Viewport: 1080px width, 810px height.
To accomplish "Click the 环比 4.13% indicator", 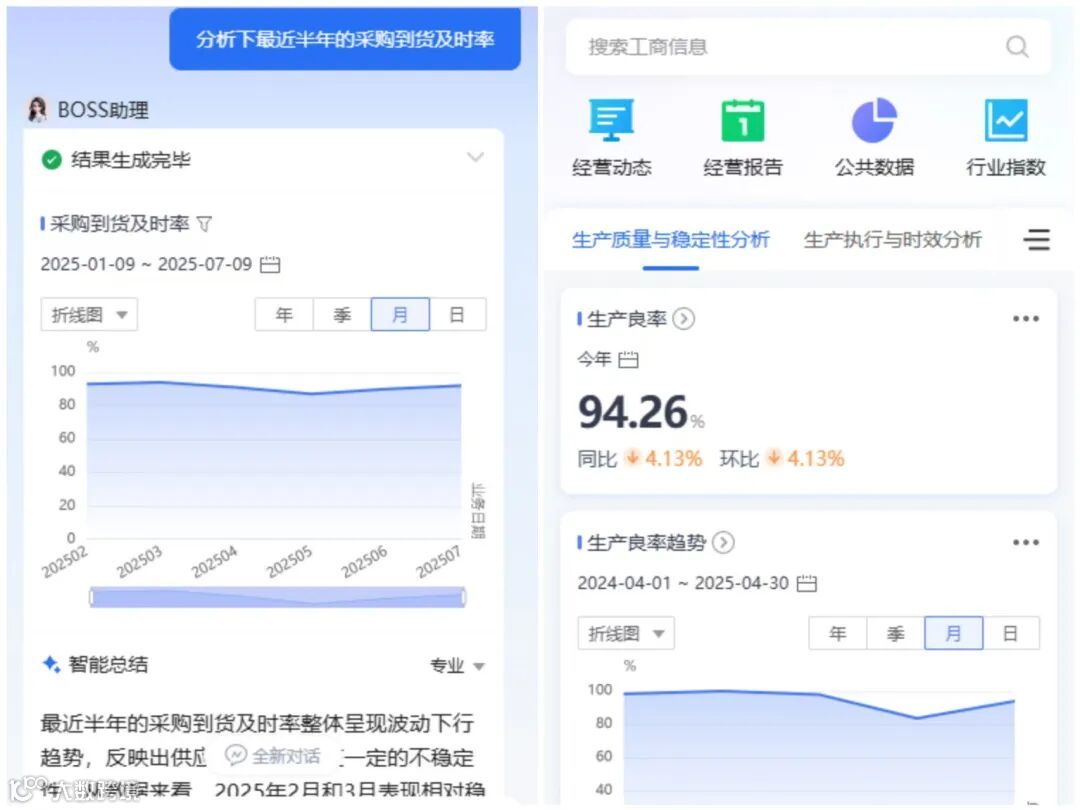I will click(782, 459).
